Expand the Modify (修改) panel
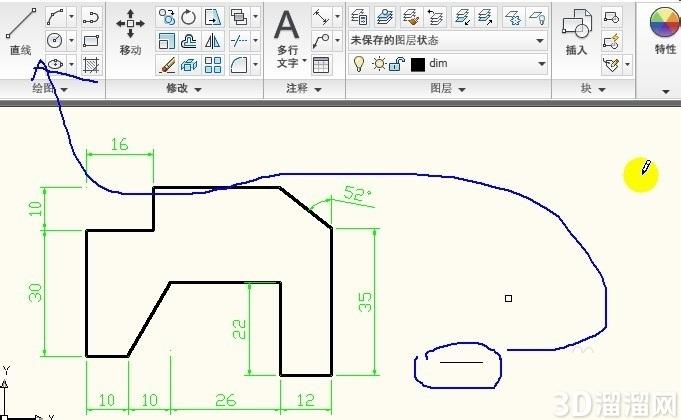681x420 pixels. [x=184, y=89]
